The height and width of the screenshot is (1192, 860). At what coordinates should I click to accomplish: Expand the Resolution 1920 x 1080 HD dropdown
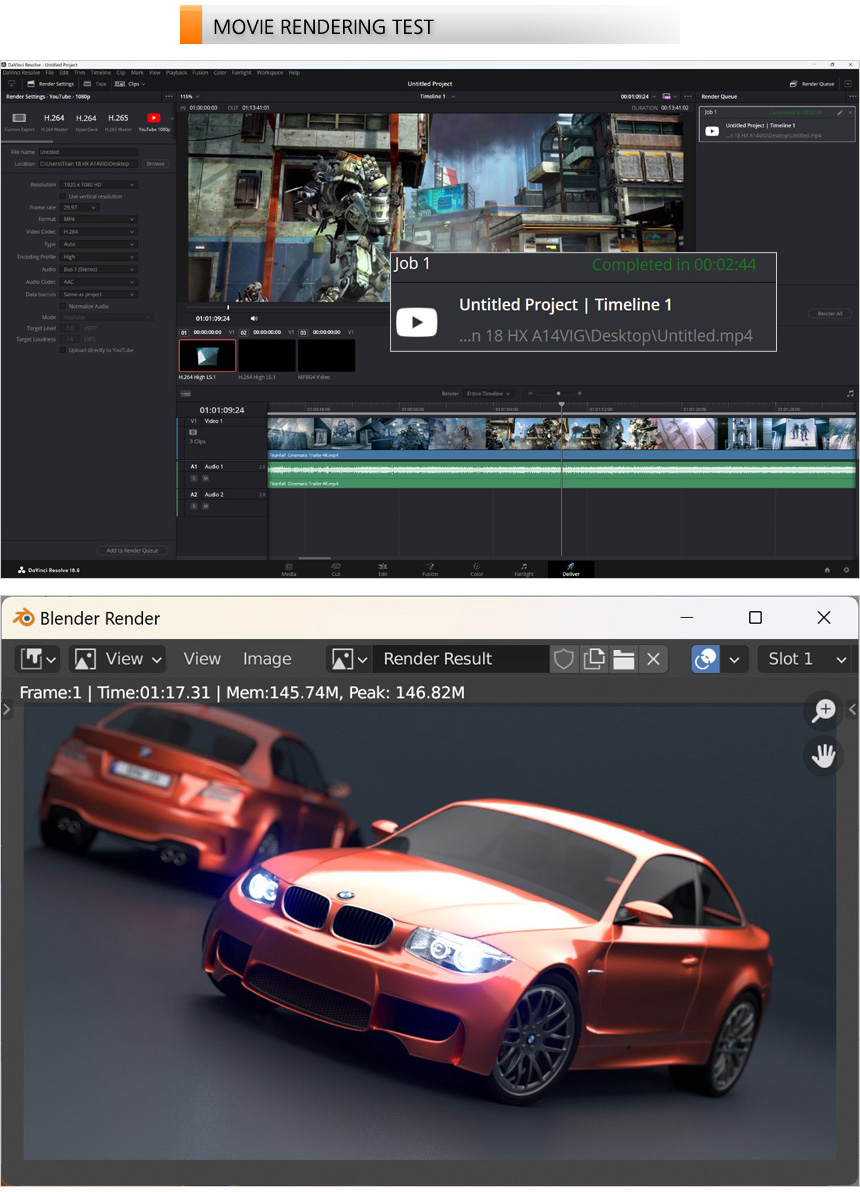[x=98, y=185]
